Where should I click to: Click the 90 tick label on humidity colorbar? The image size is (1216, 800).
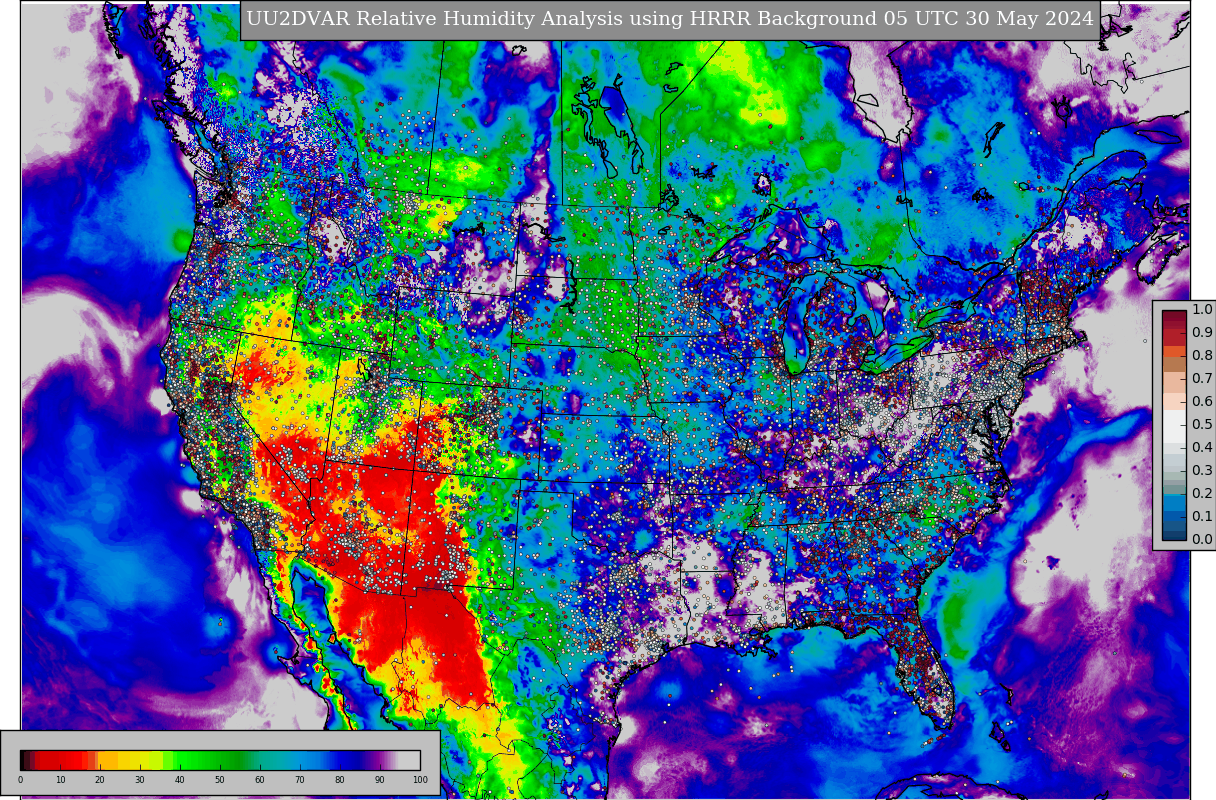coord(380,780)
